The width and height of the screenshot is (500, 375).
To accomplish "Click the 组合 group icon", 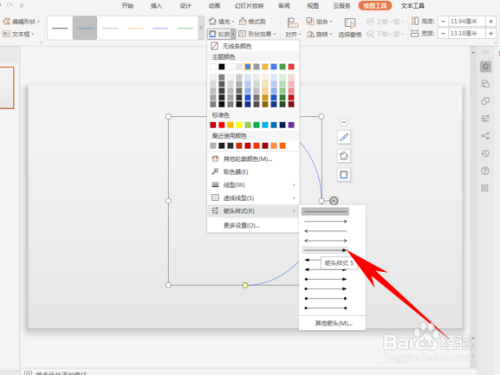I will pos(310,22).
